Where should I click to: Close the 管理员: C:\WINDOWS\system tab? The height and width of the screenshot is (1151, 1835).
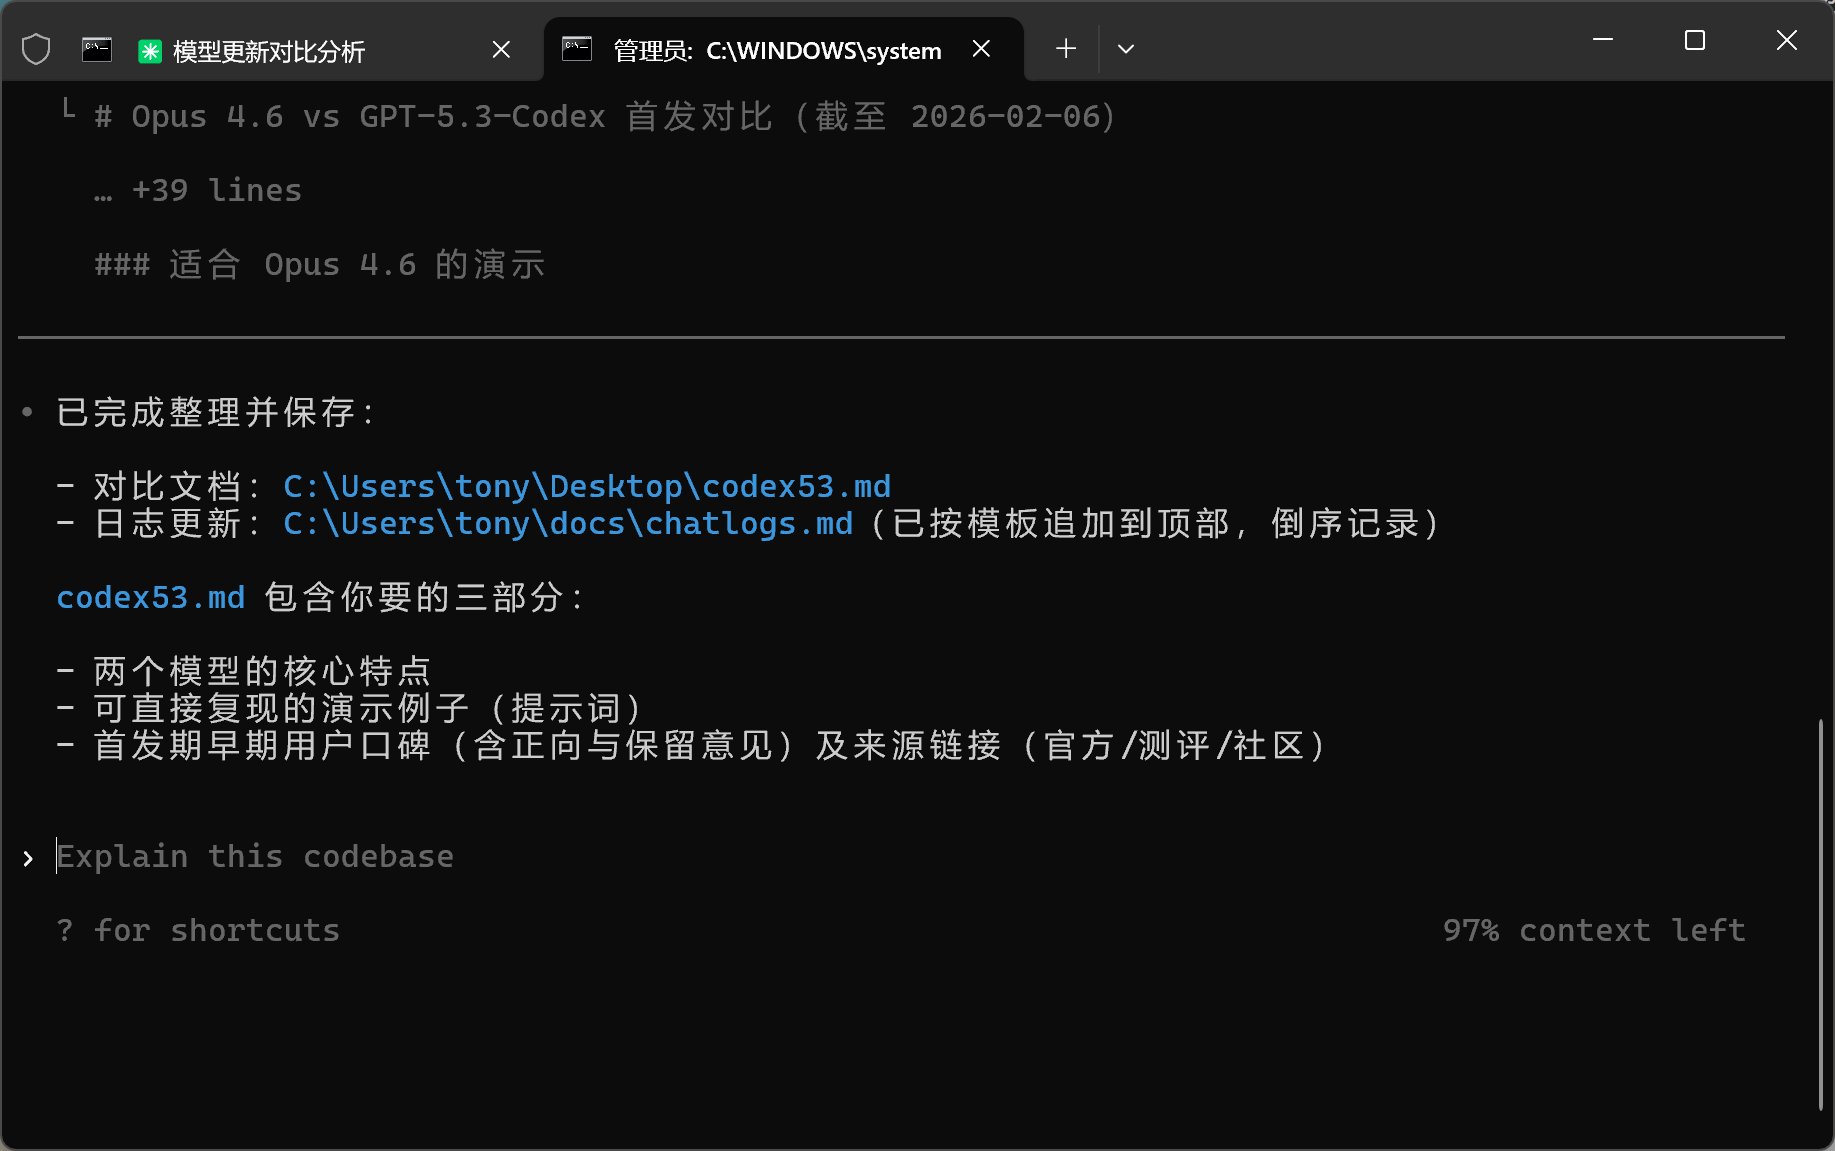pyautogui.click(x=982, y=49)
